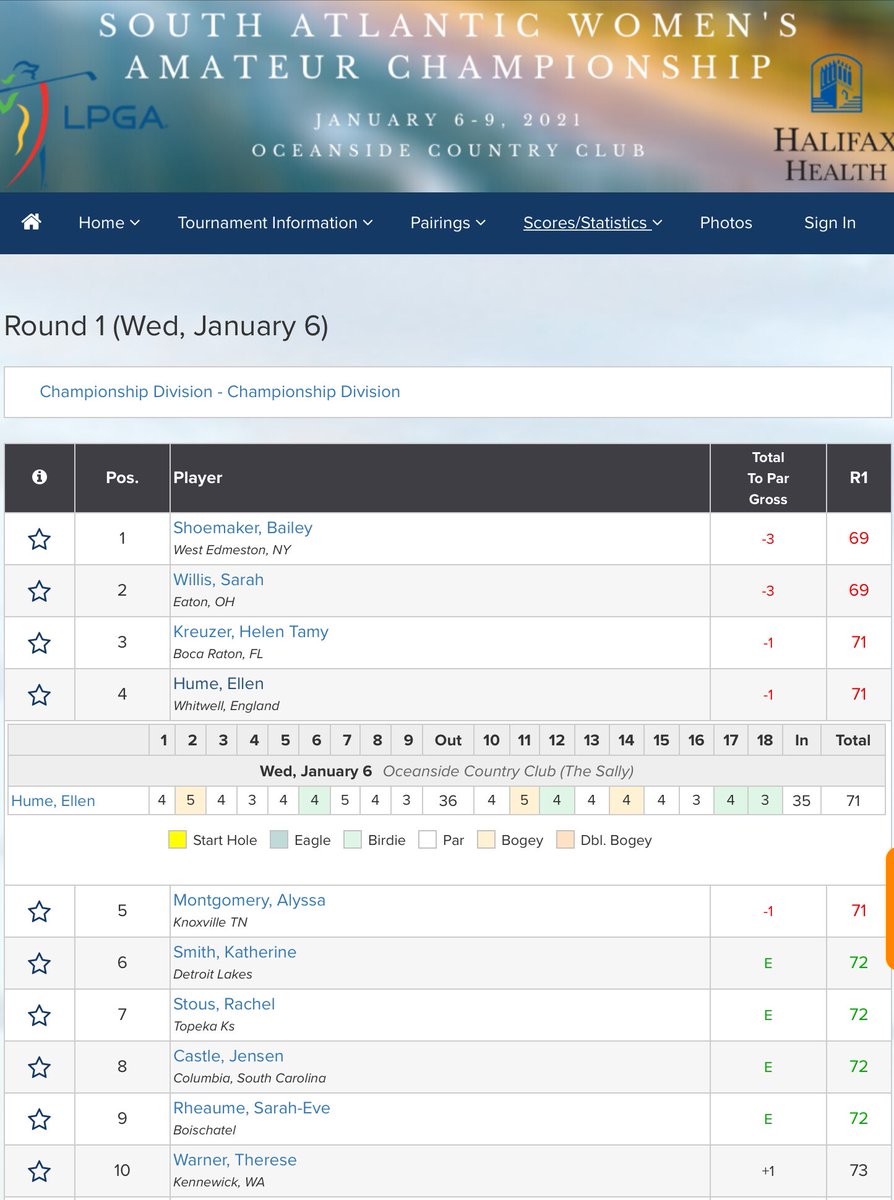Open Stous, Rachel scorecard

pyautogui.click(x=224, y=1003)
